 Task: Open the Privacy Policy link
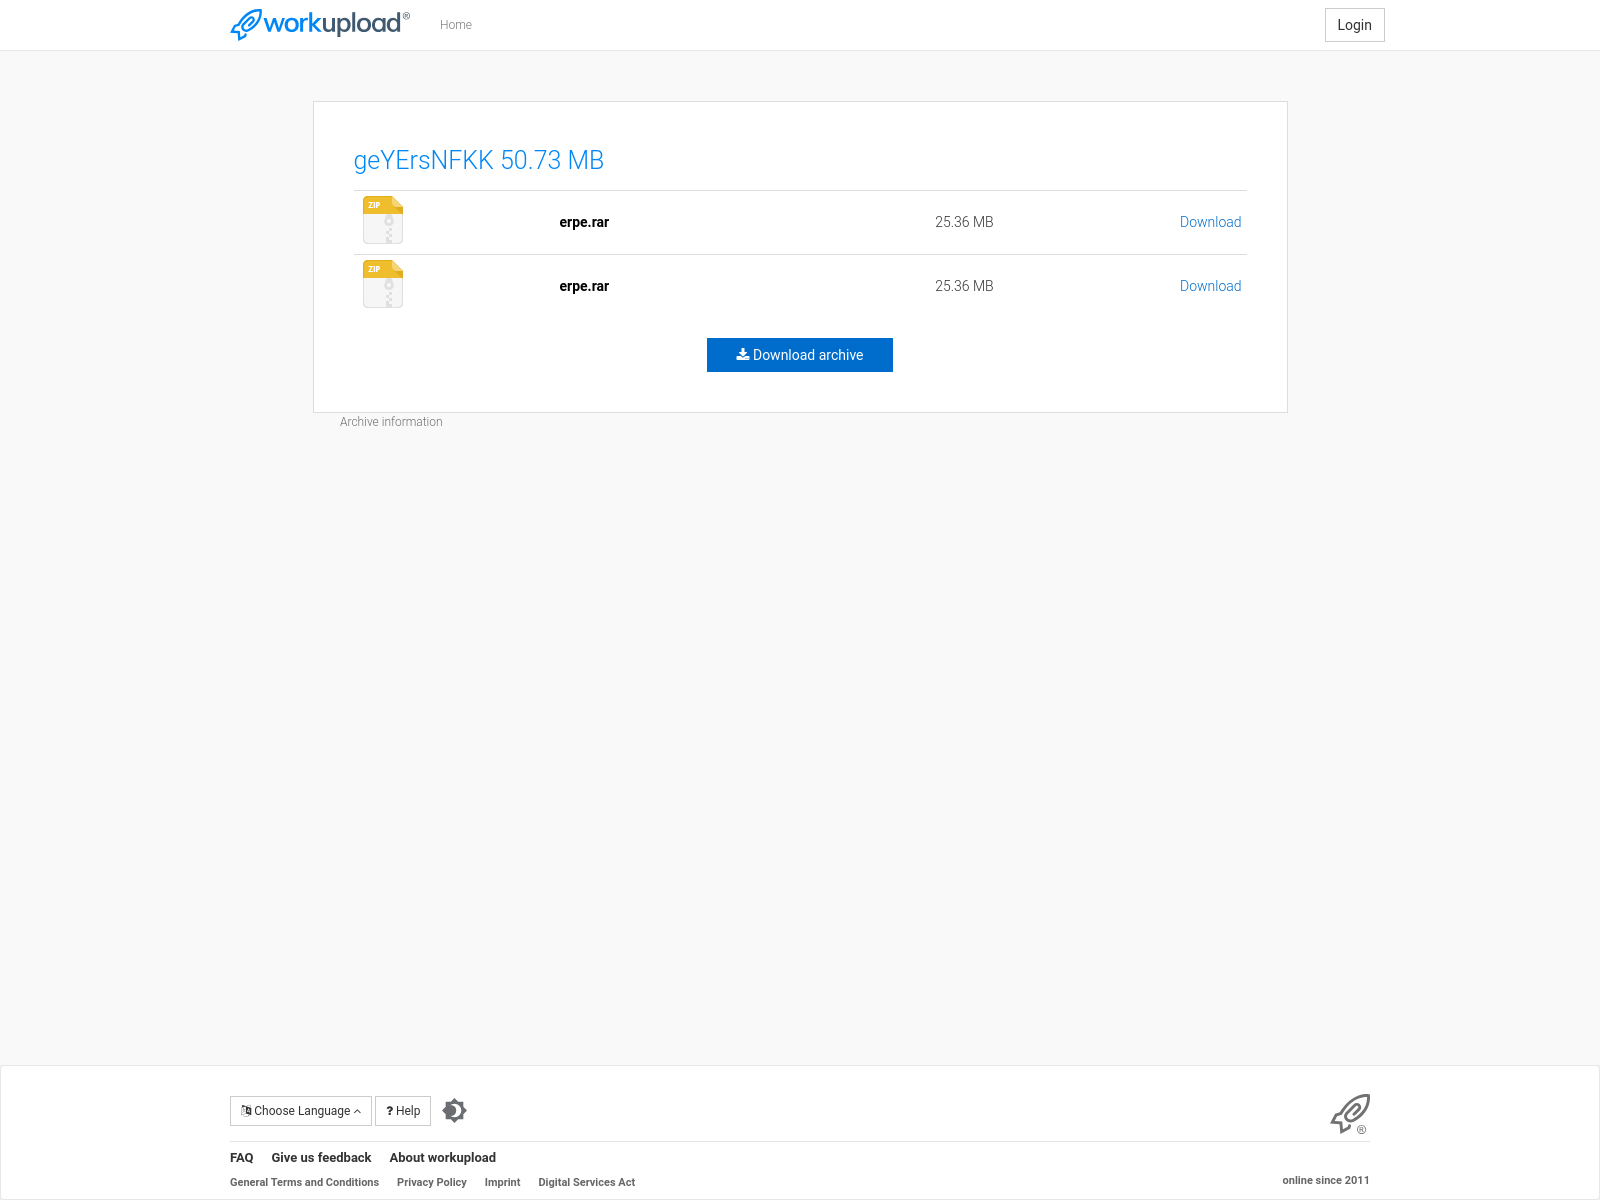432,1182
